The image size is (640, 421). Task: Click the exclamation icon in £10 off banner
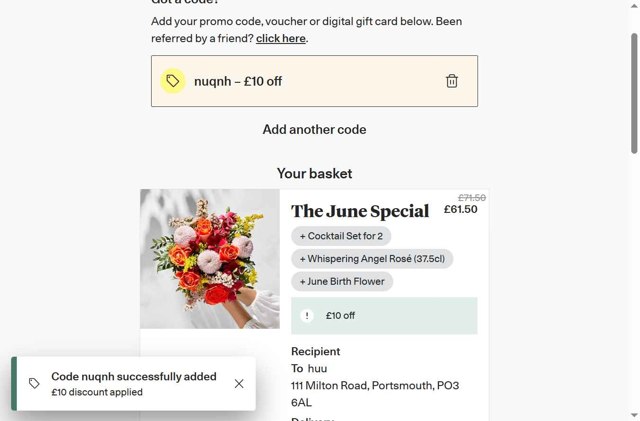tap(308, 316)
